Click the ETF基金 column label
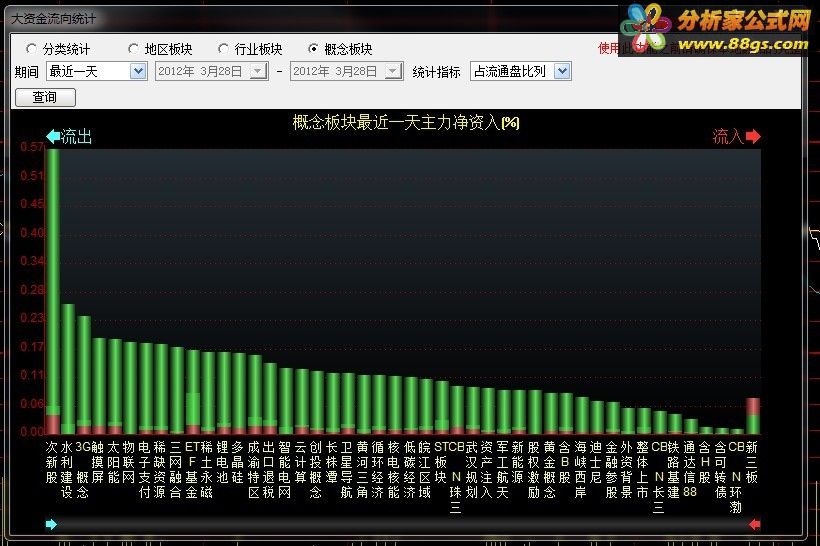 click(191, 470)
